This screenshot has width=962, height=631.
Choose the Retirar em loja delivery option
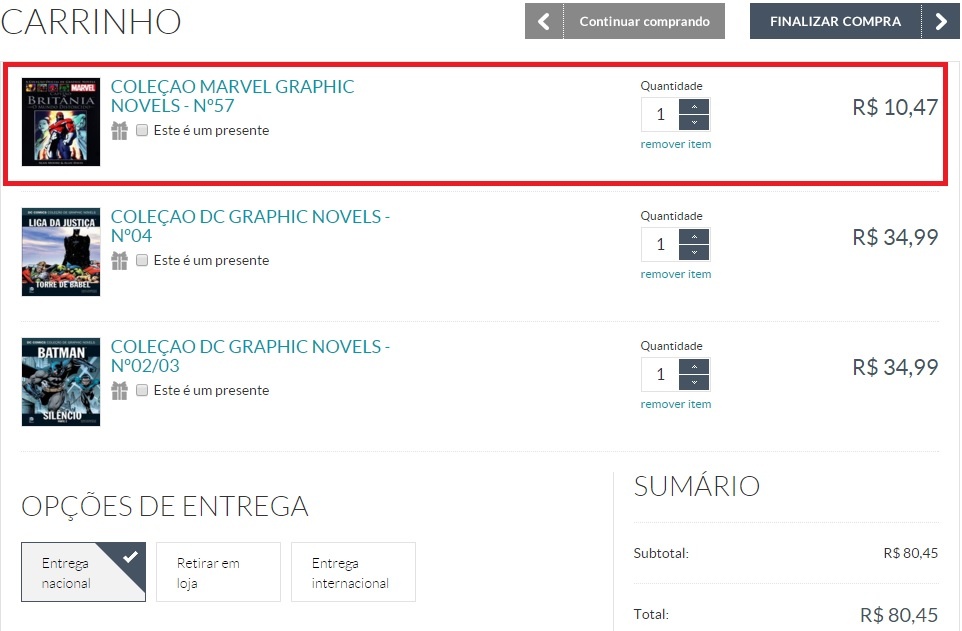(x=218, y=572)
